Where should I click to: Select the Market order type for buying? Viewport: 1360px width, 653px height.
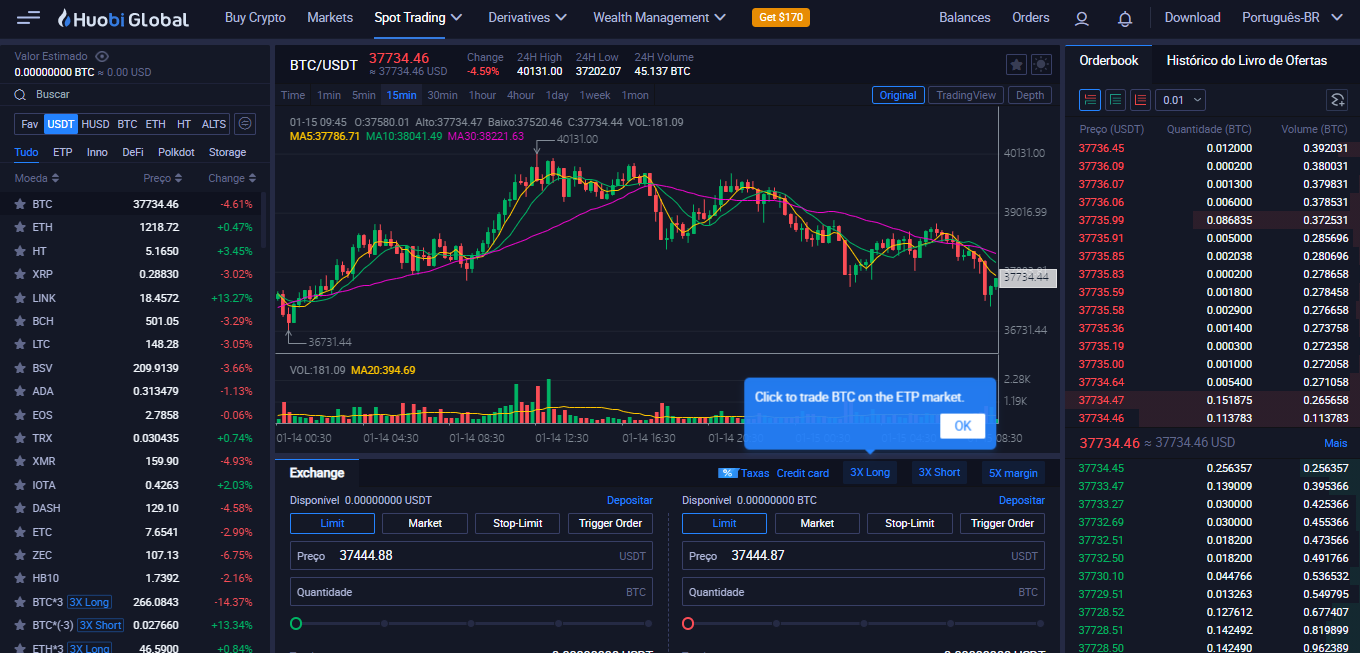point(425,523)
